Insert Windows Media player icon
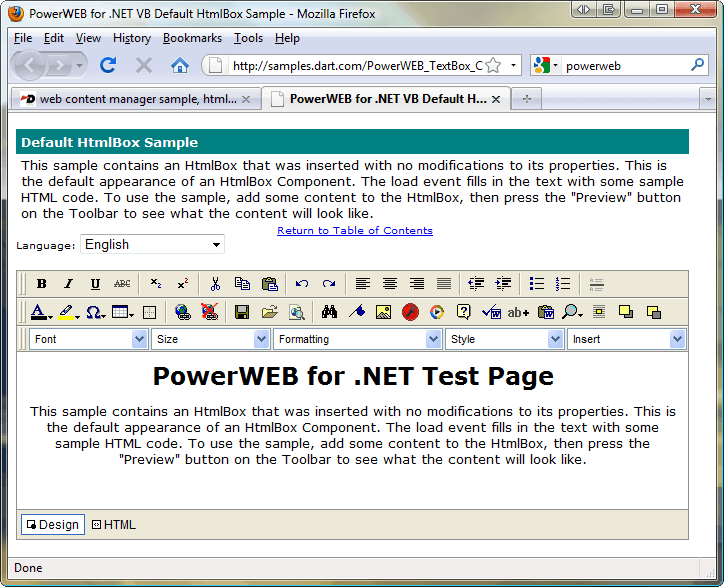This screenshot has height=587, width=724. tap(437, 312)
